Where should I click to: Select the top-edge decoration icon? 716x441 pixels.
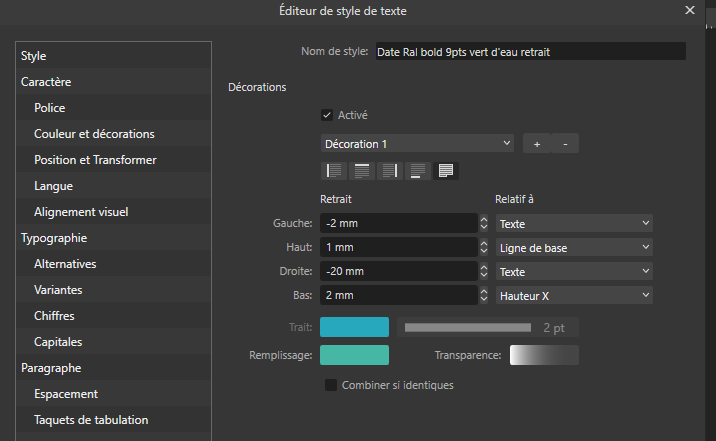click(x=362, y=171)
